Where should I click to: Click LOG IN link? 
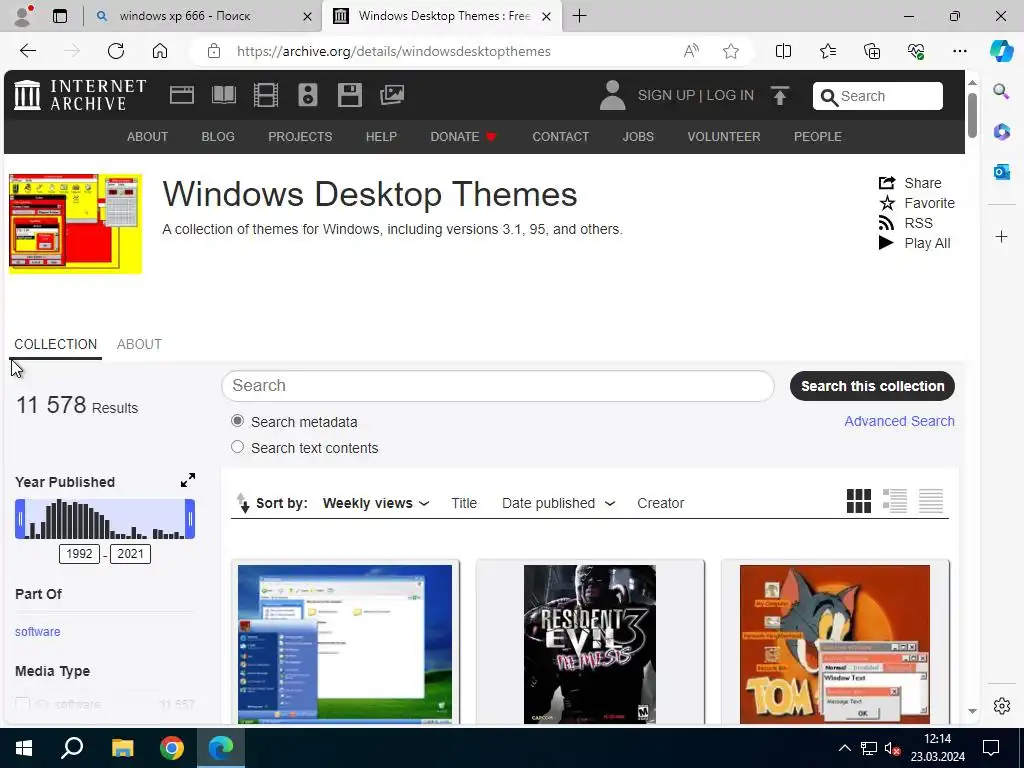click(730, 95)
